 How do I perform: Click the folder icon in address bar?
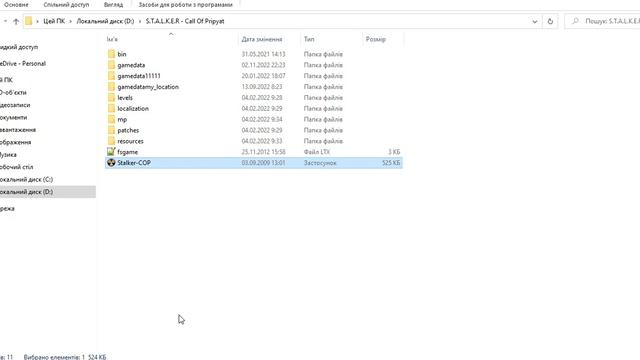(x=28, y=21)
